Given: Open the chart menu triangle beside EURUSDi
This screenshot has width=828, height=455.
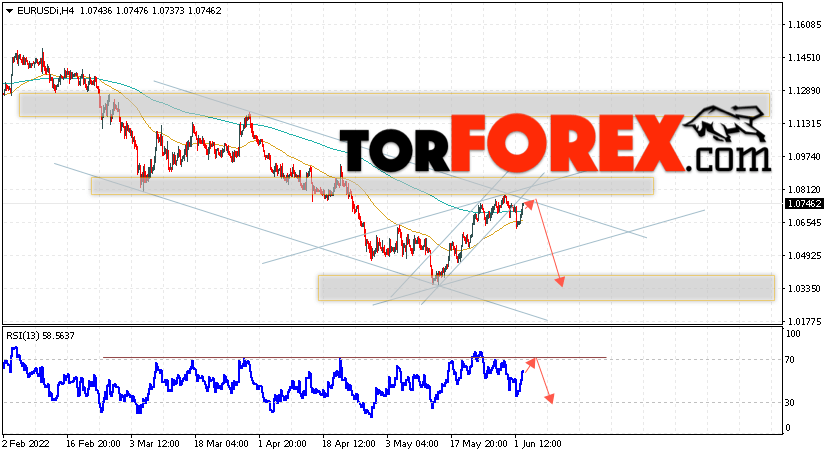Looking at the screenshot, I should pyautogui.click(x=10, y=11).
